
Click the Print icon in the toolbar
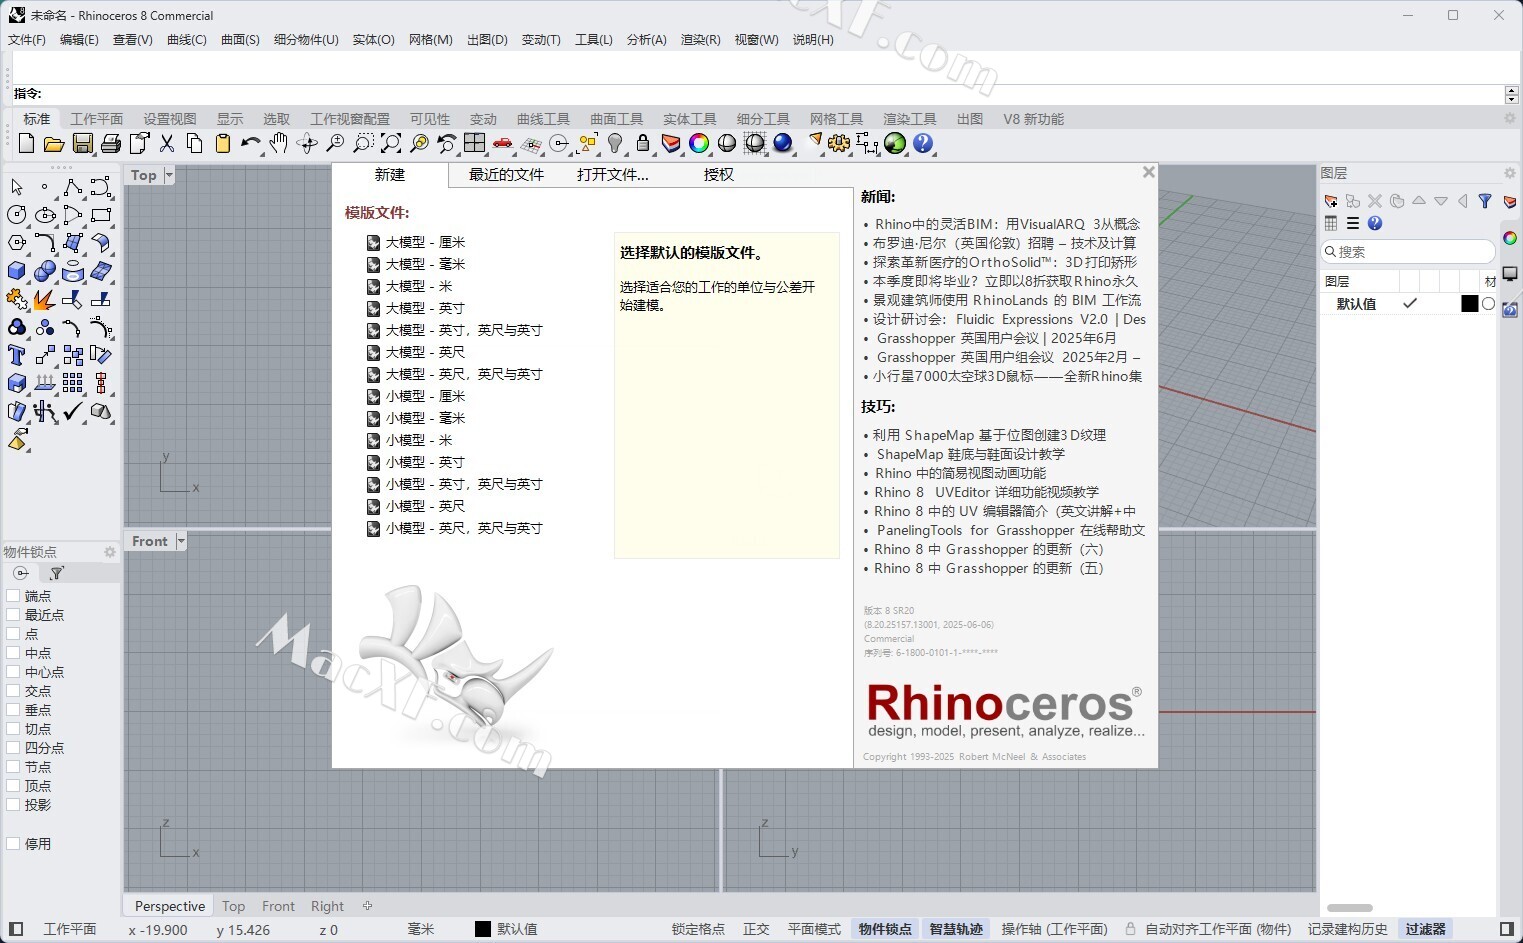pos(110,143)
